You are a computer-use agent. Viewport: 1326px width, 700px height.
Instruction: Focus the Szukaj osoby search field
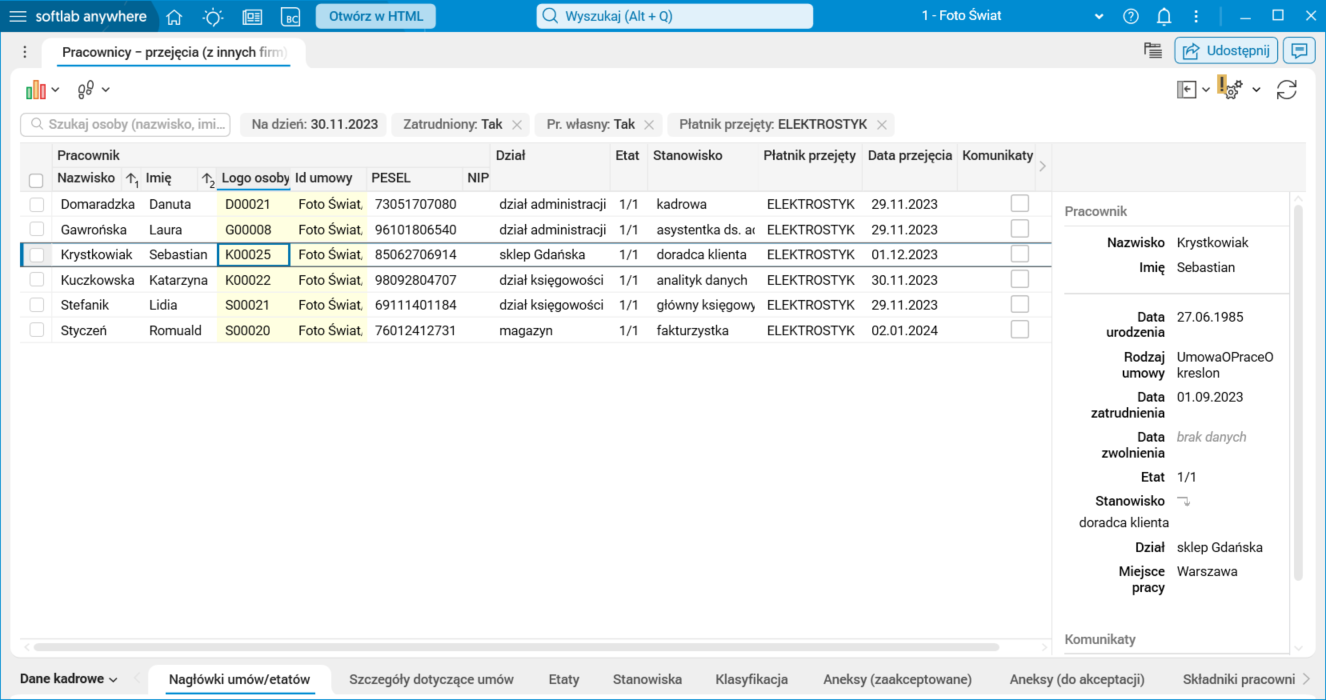(x=126, y=124)
